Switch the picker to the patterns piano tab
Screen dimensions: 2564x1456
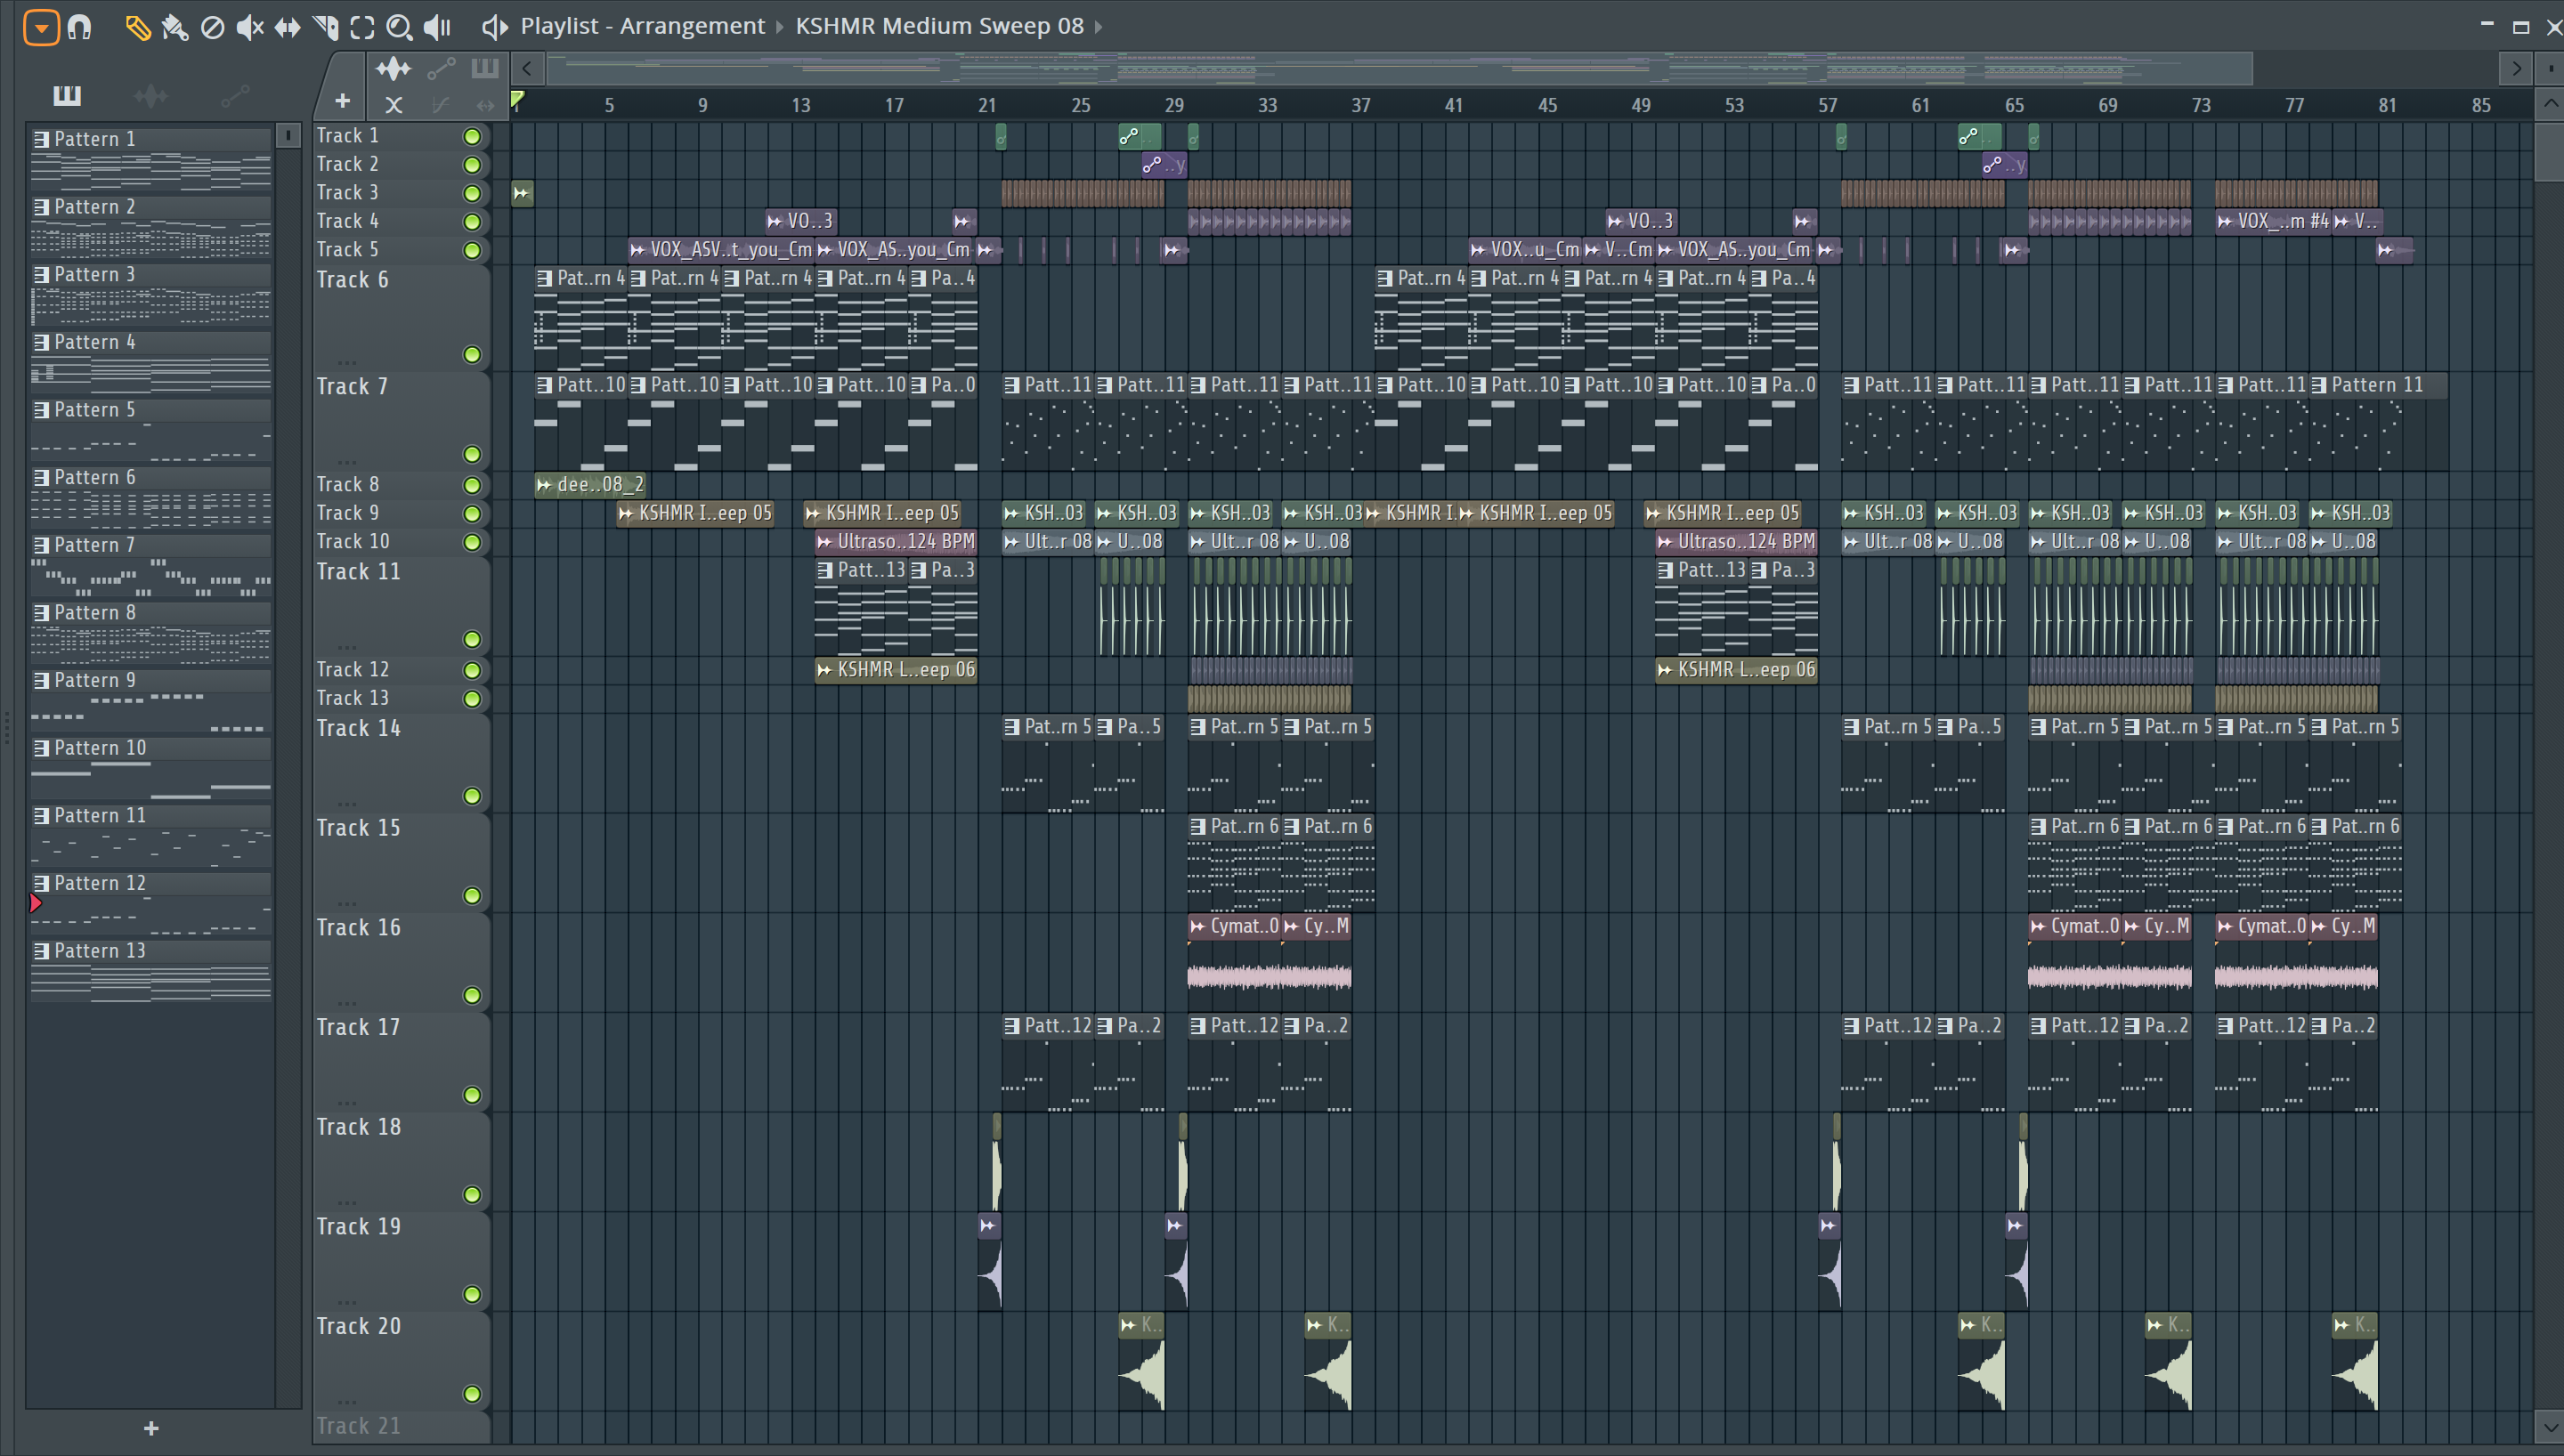pos(66,95)
